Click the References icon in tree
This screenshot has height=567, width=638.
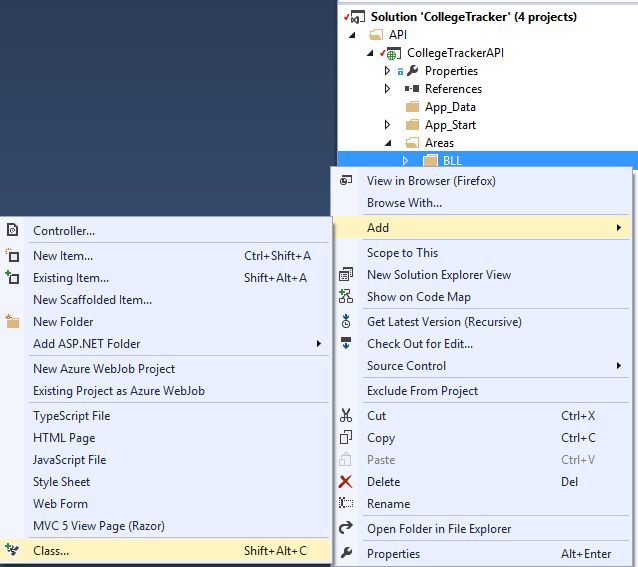point(412,89)
